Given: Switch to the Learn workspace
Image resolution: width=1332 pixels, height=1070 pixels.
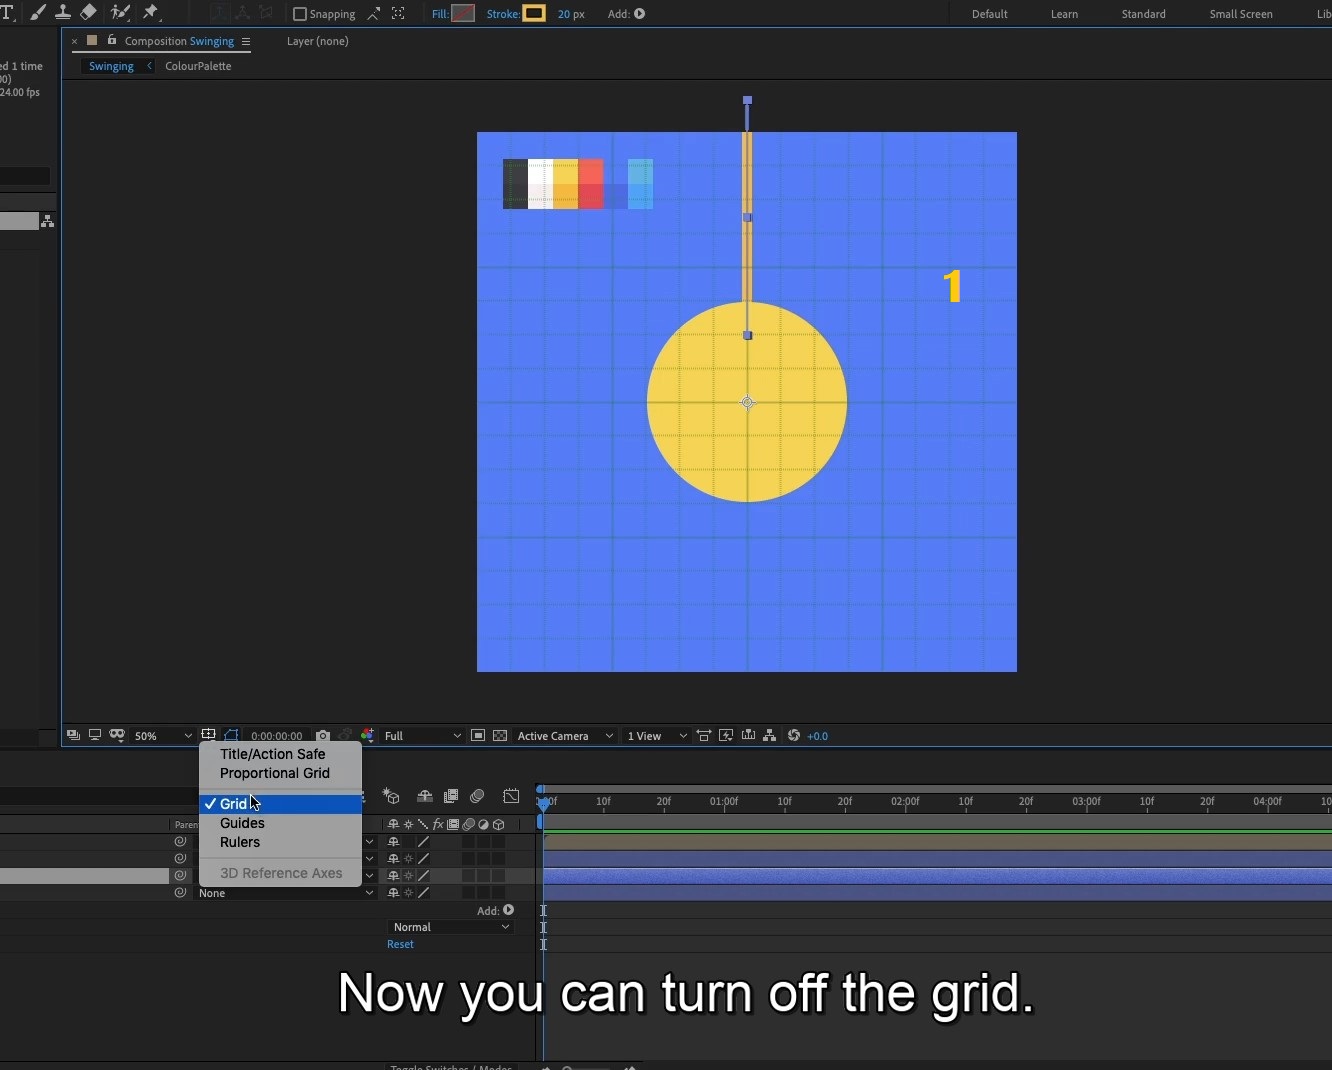Looking at the screenshot, I should point(1064,14).
